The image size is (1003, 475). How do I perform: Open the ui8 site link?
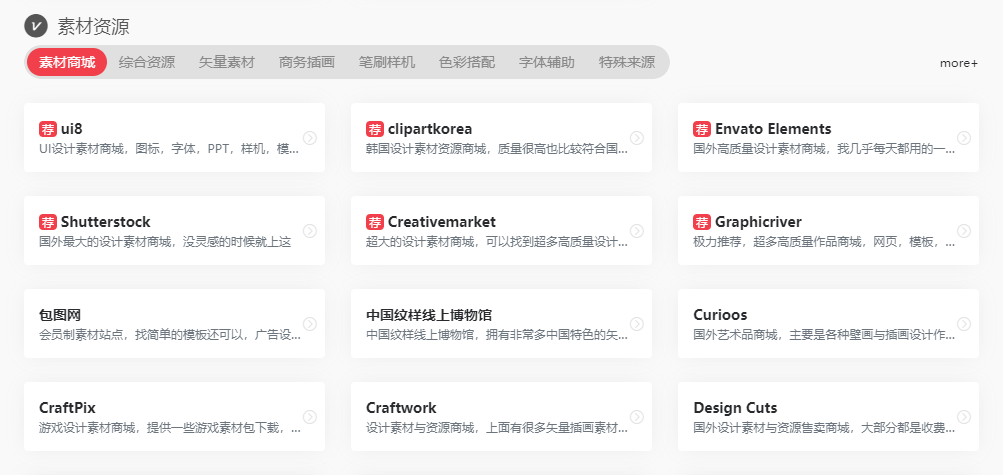pyautogui.click(x=72, y=129)
